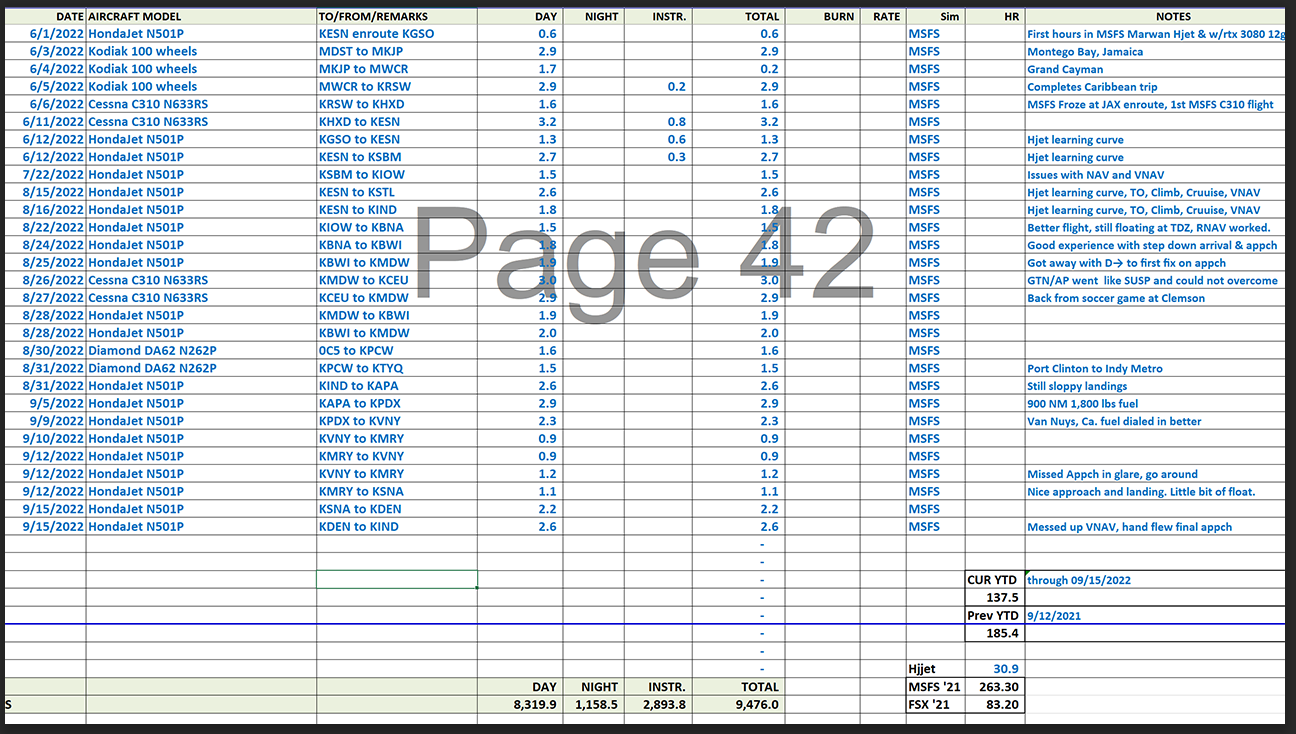Click the 'KCEU to KMDW' cell

pyautogui.click(x=397, y=298)
